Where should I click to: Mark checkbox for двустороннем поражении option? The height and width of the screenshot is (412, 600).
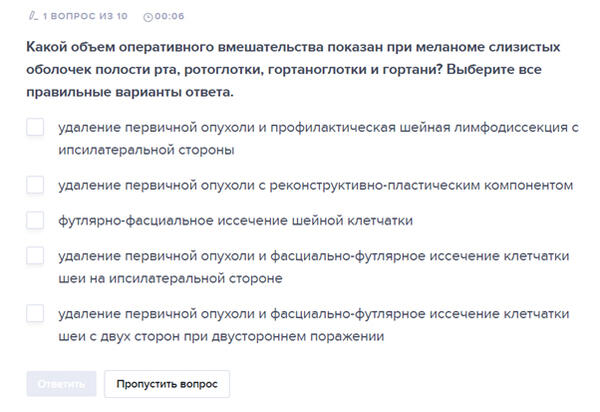(x=35, y=313)
